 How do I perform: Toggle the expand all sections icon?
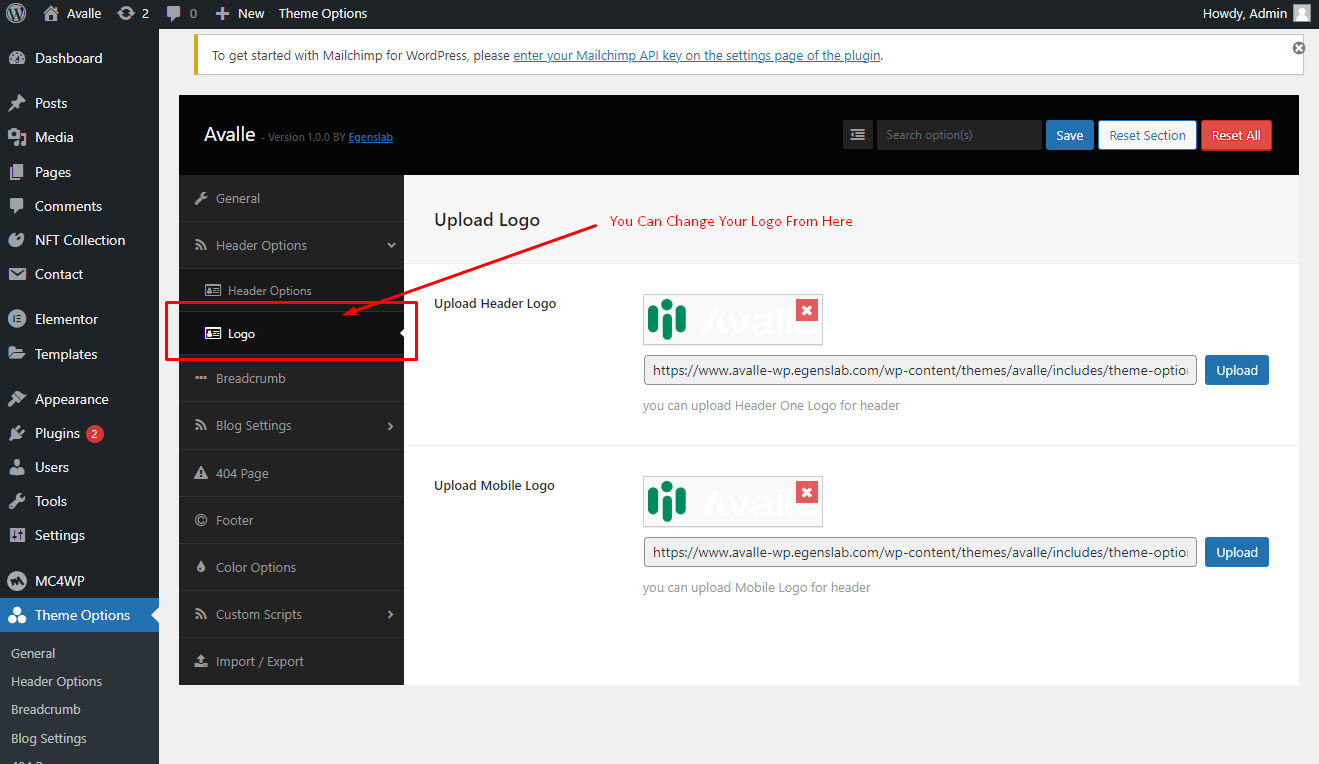[x=858, y=135]
